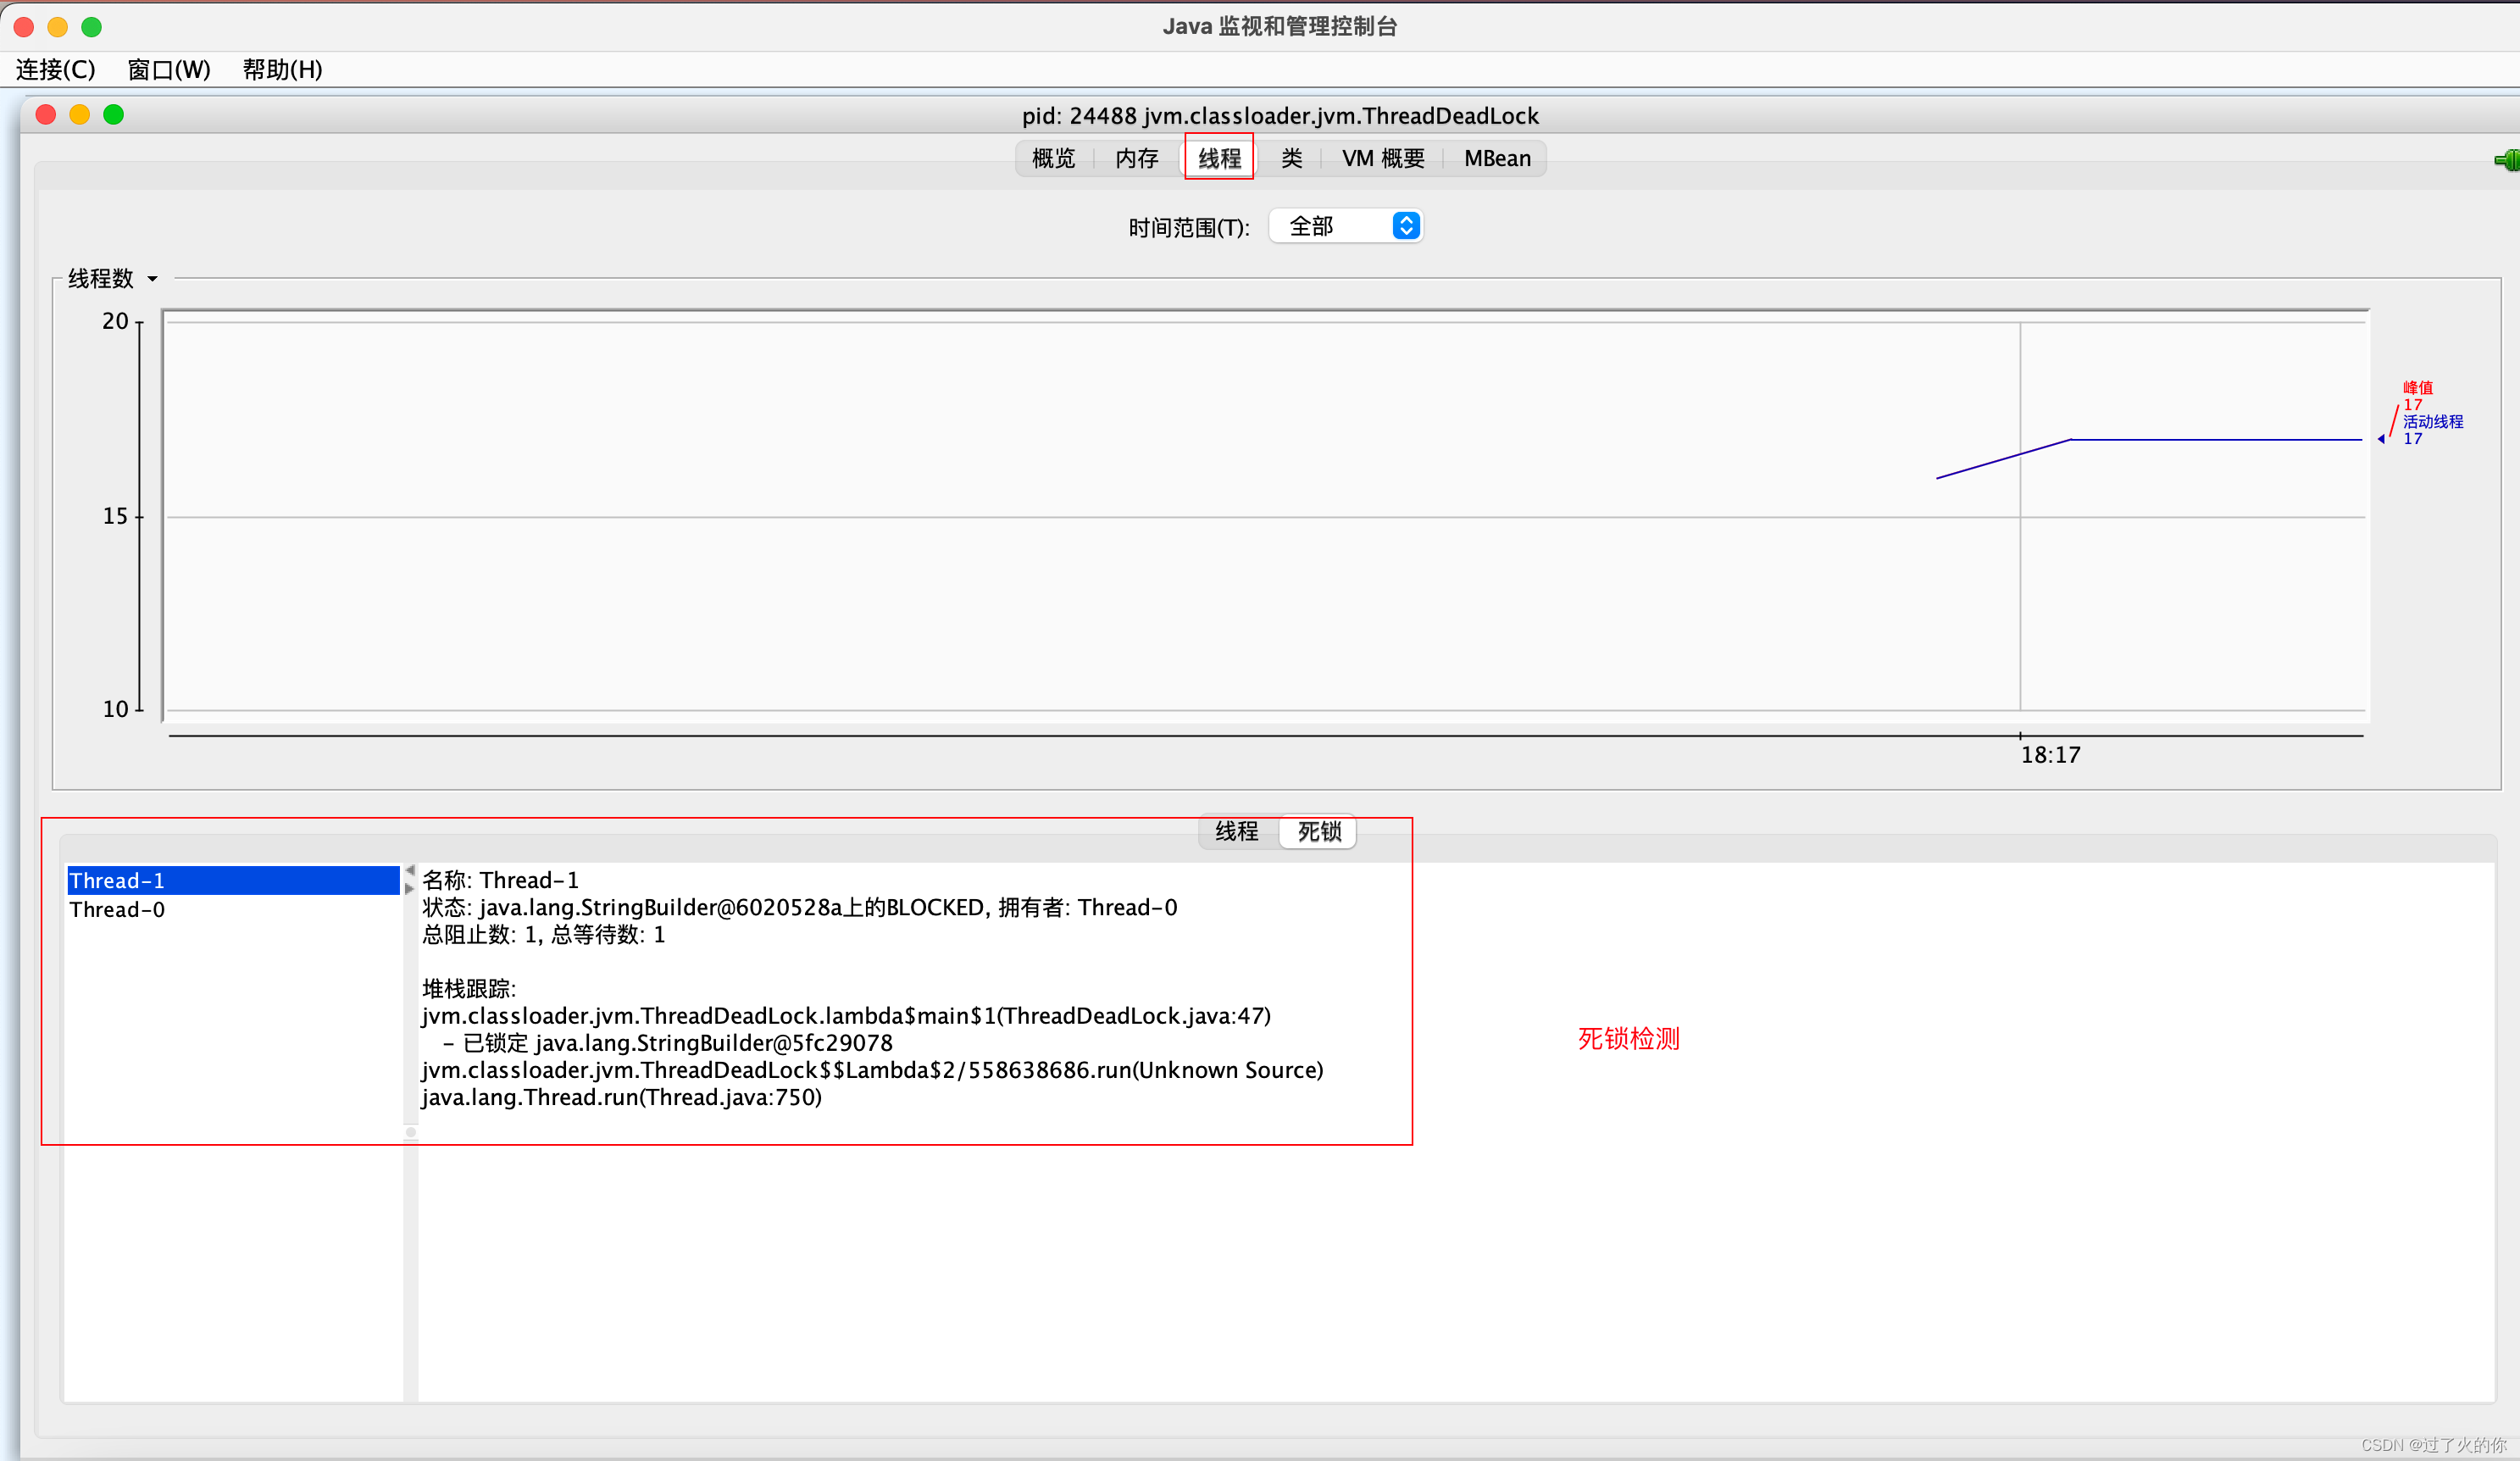
Task: Open the 窗口(W) menu
Action: [169, 69]
